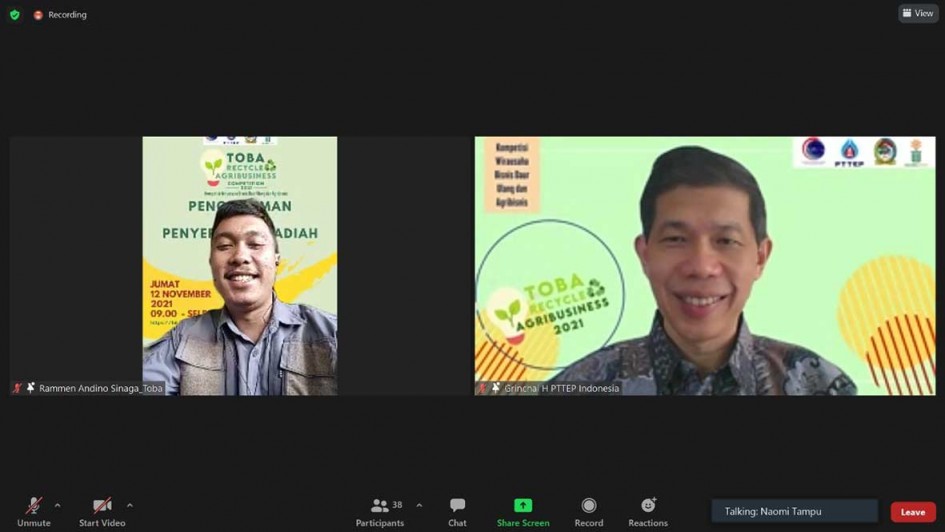Click the muted mic icon on PTTEP tile
Screen dimensions: 945x532
482,389
